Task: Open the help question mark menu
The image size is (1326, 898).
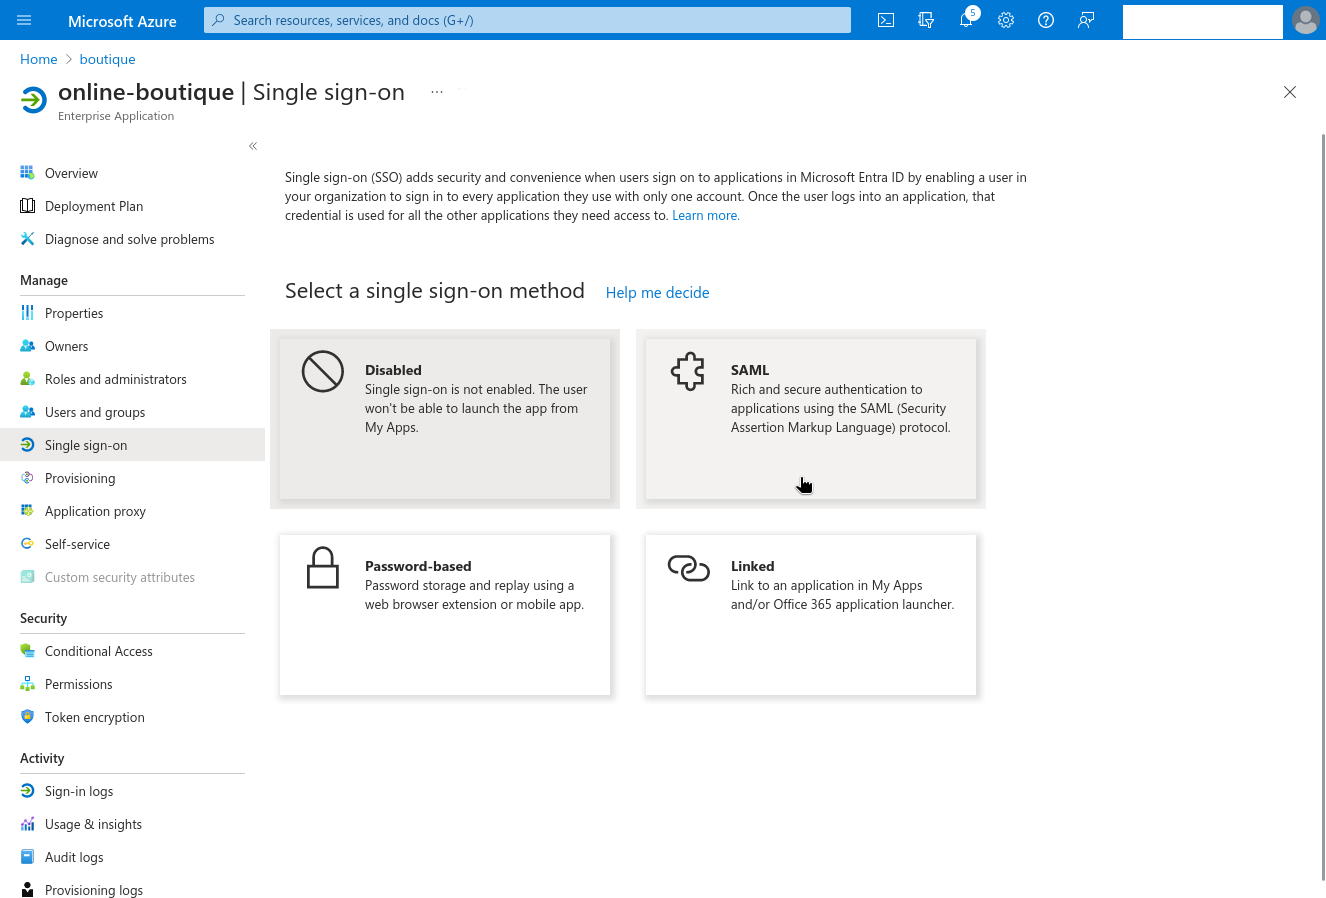Action: click(x=1045, y=19)
